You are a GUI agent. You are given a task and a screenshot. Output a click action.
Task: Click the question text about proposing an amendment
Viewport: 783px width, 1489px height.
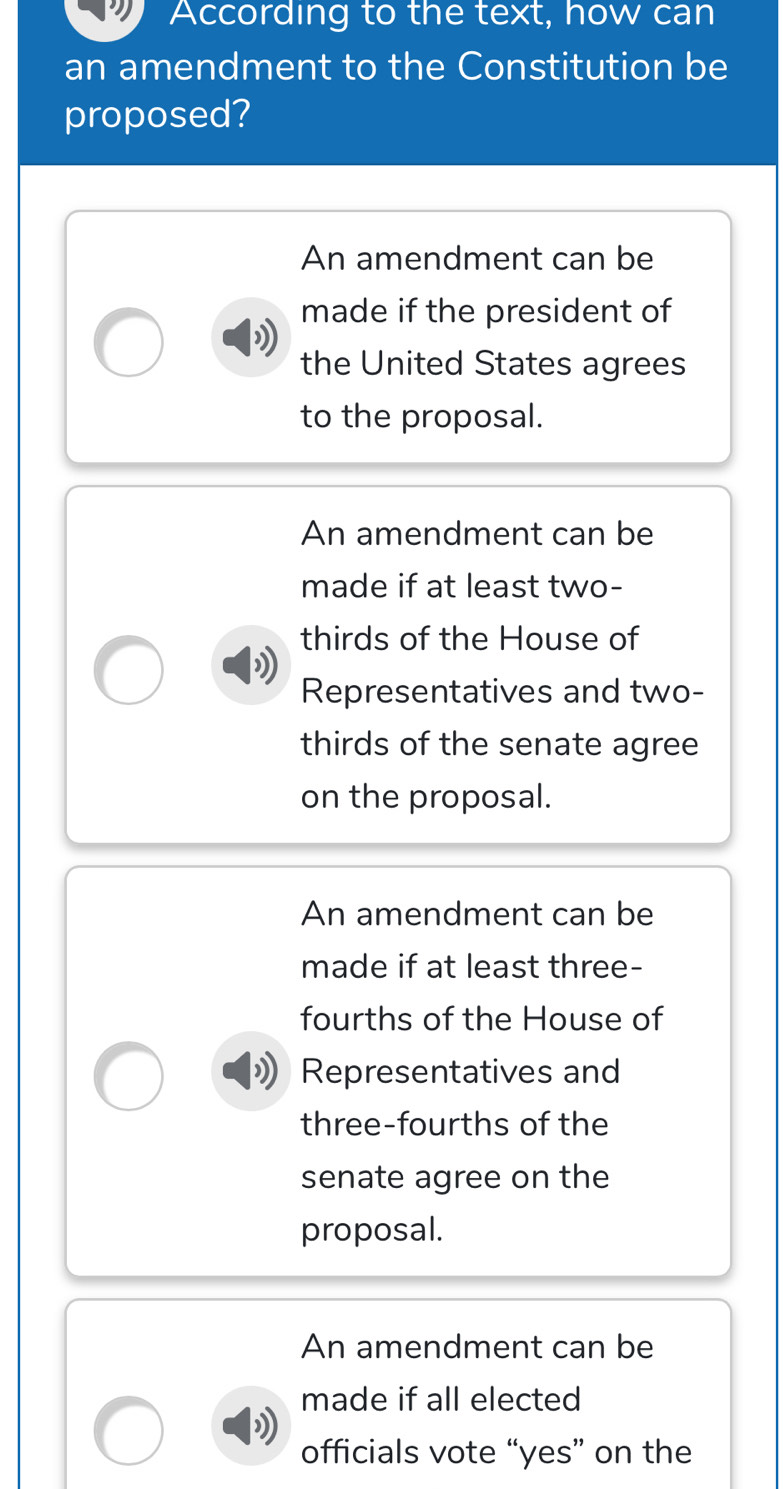tap(395, 67)
